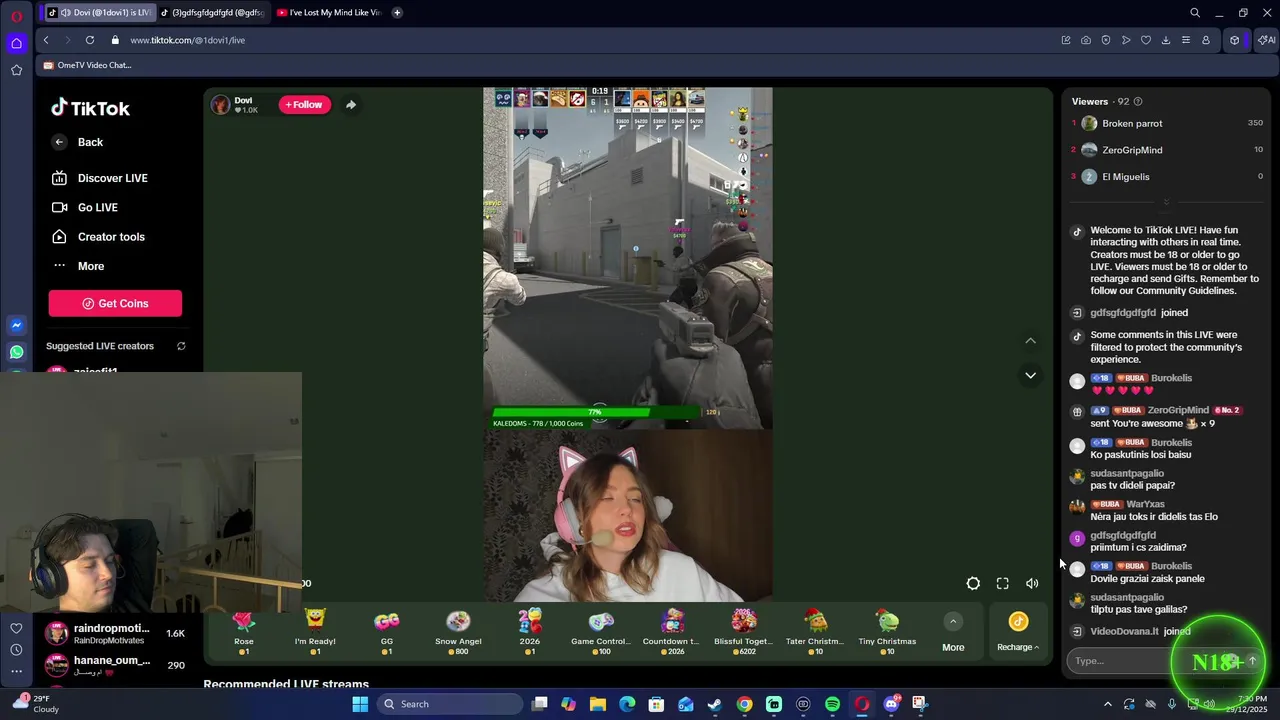
Task: Open Windows Start menu
Action: tap(360, 704)
